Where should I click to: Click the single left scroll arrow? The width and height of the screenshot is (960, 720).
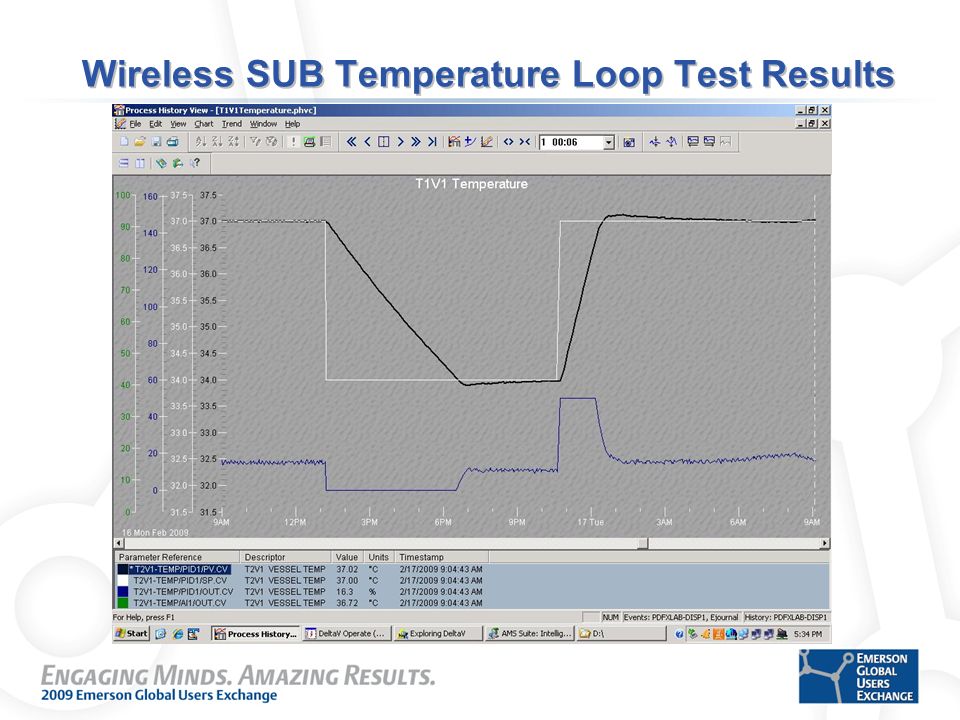pyautogui.click(x=367, y=142)
